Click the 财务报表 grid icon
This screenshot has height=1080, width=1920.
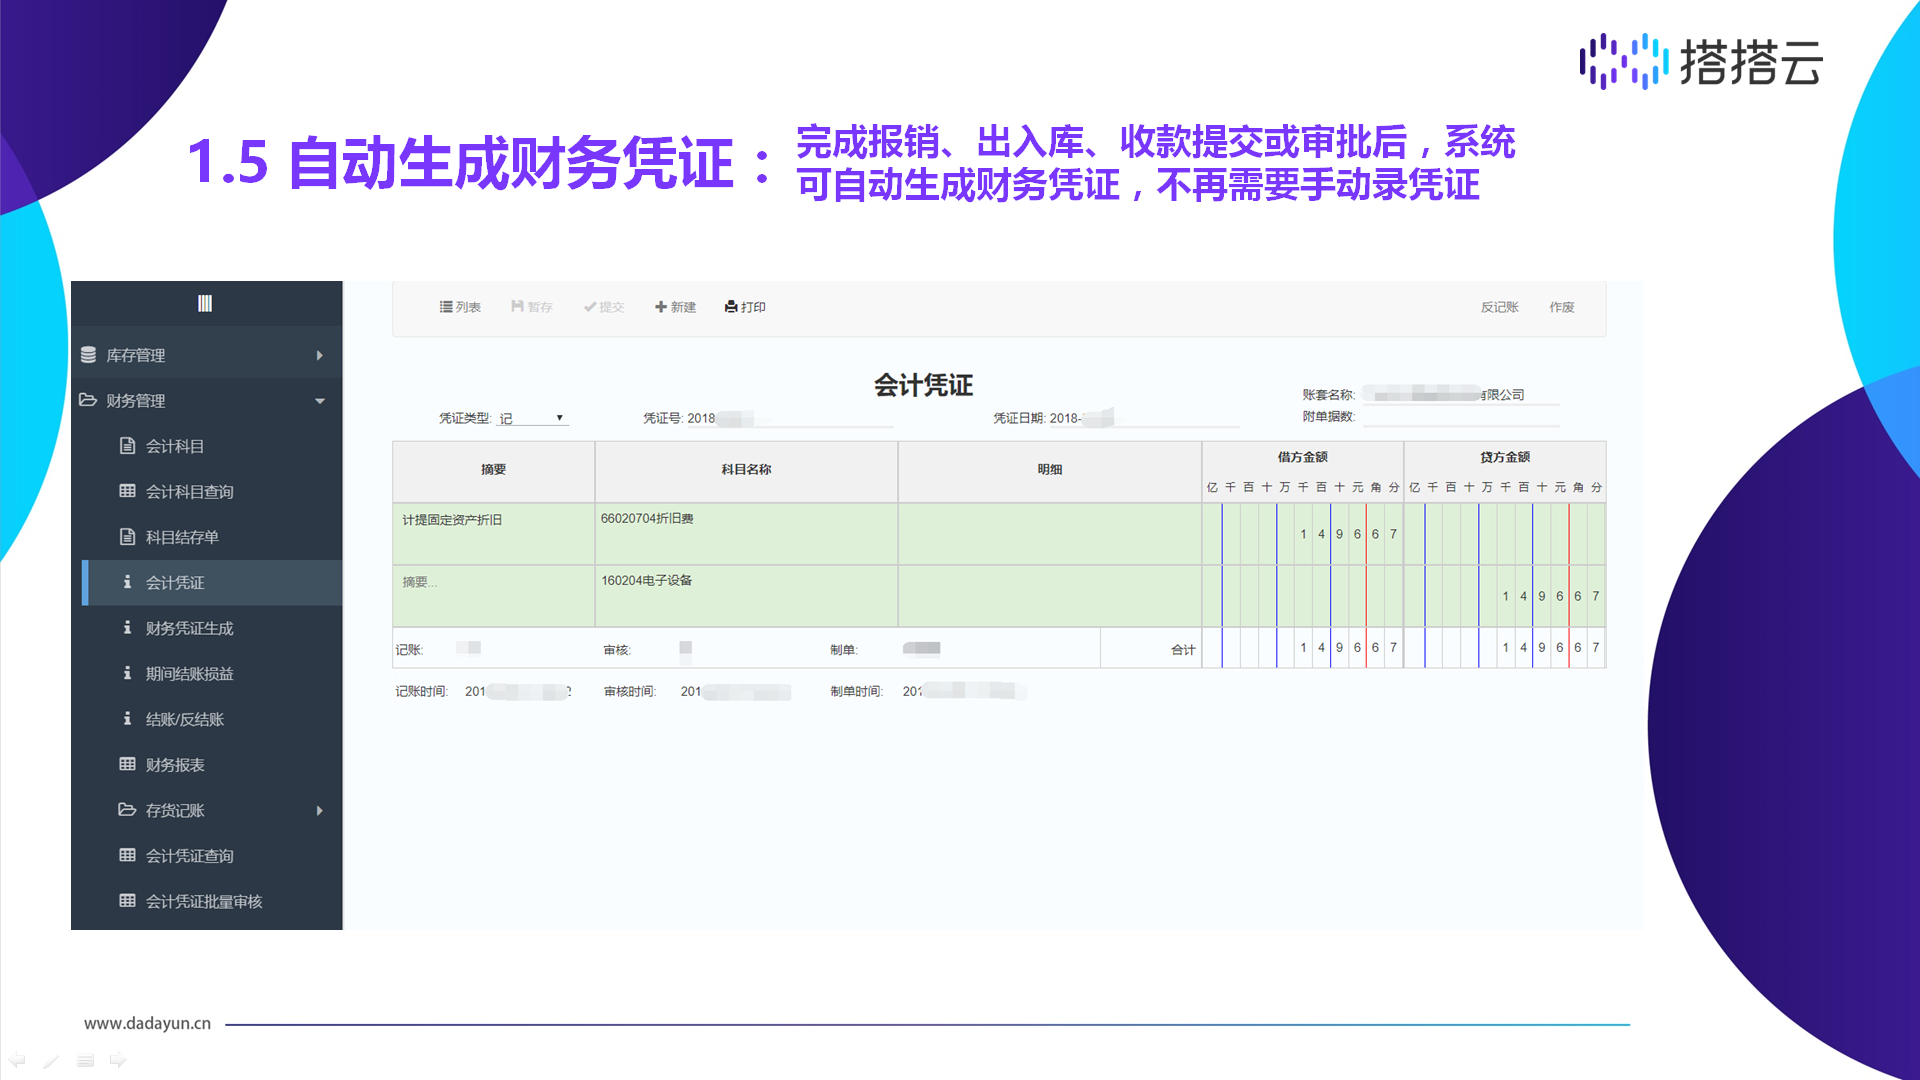click(127, 764)
